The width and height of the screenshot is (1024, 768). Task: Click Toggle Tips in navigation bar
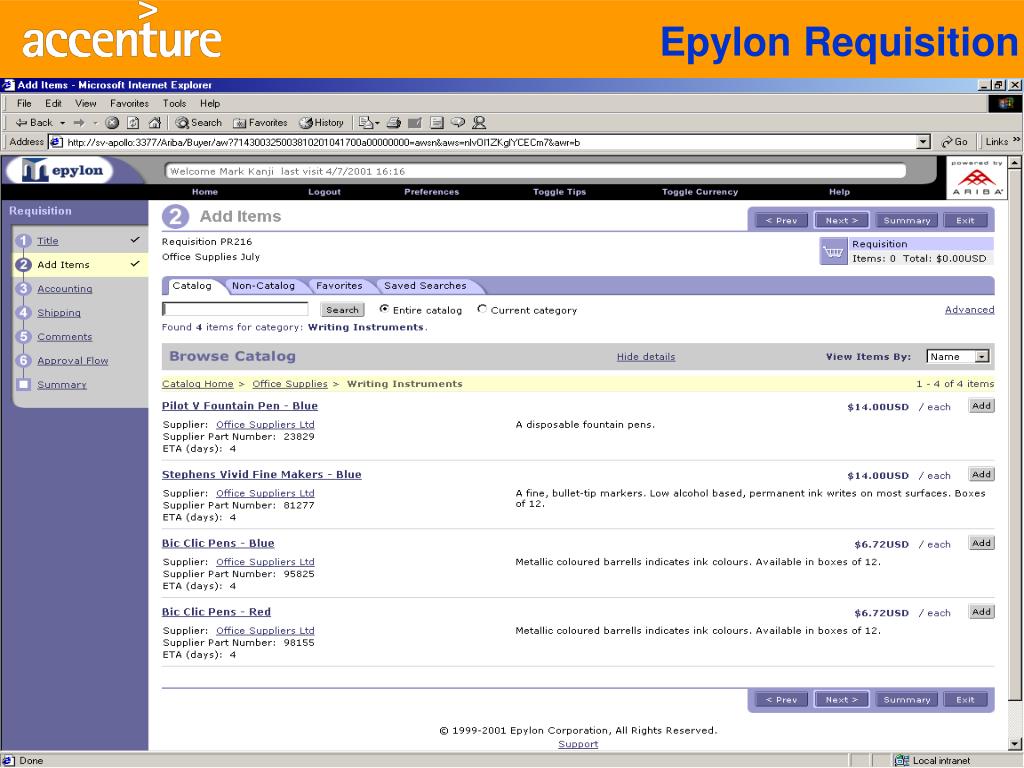(560, 192)
